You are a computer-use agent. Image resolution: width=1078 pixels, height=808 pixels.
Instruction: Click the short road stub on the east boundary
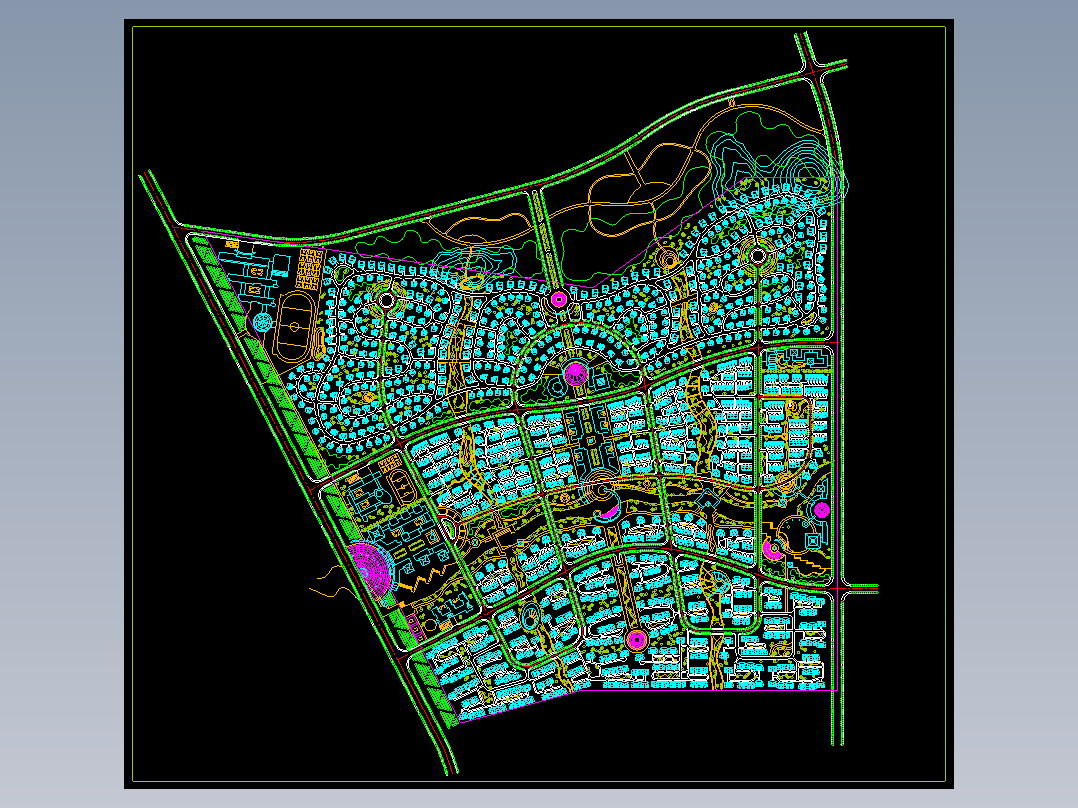[x=859, y=589]
